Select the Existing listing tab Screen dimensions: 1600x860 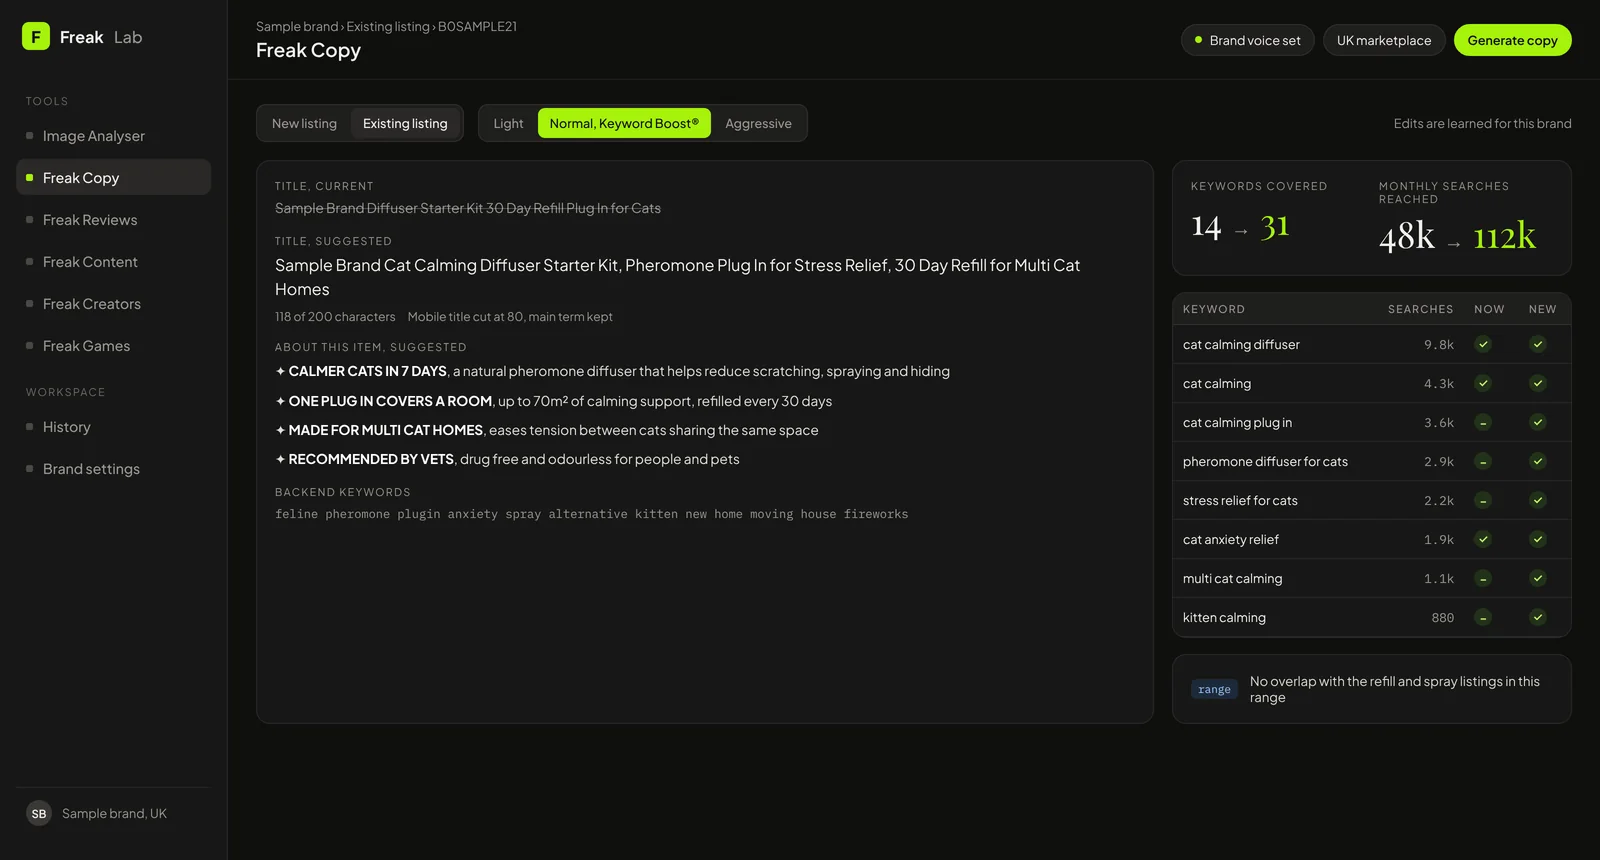[405, 123]
